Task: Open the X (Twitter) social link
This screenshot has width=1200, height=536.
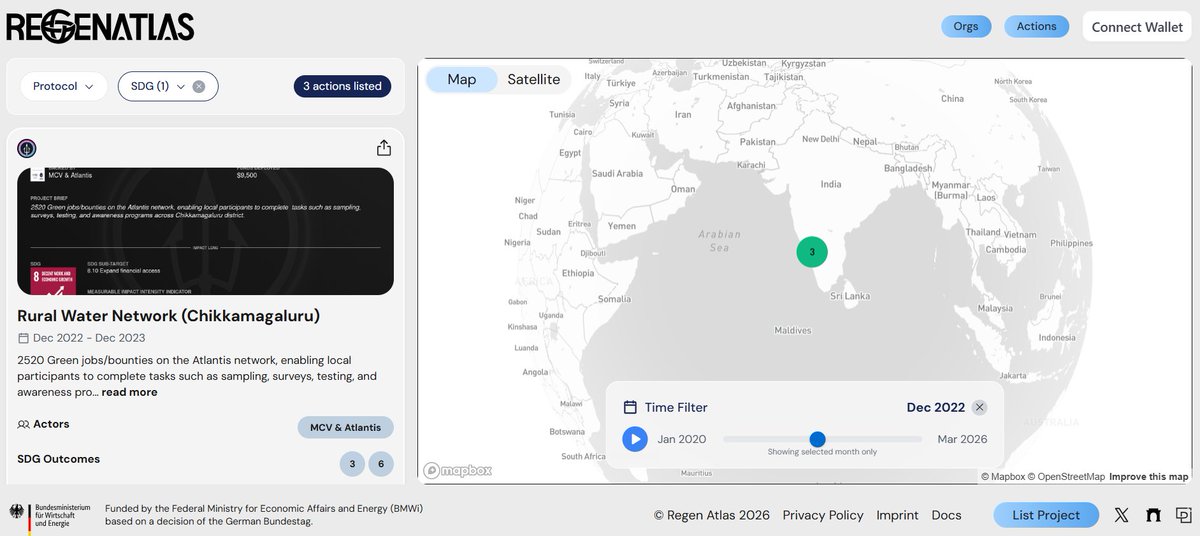Action: 1122,515
